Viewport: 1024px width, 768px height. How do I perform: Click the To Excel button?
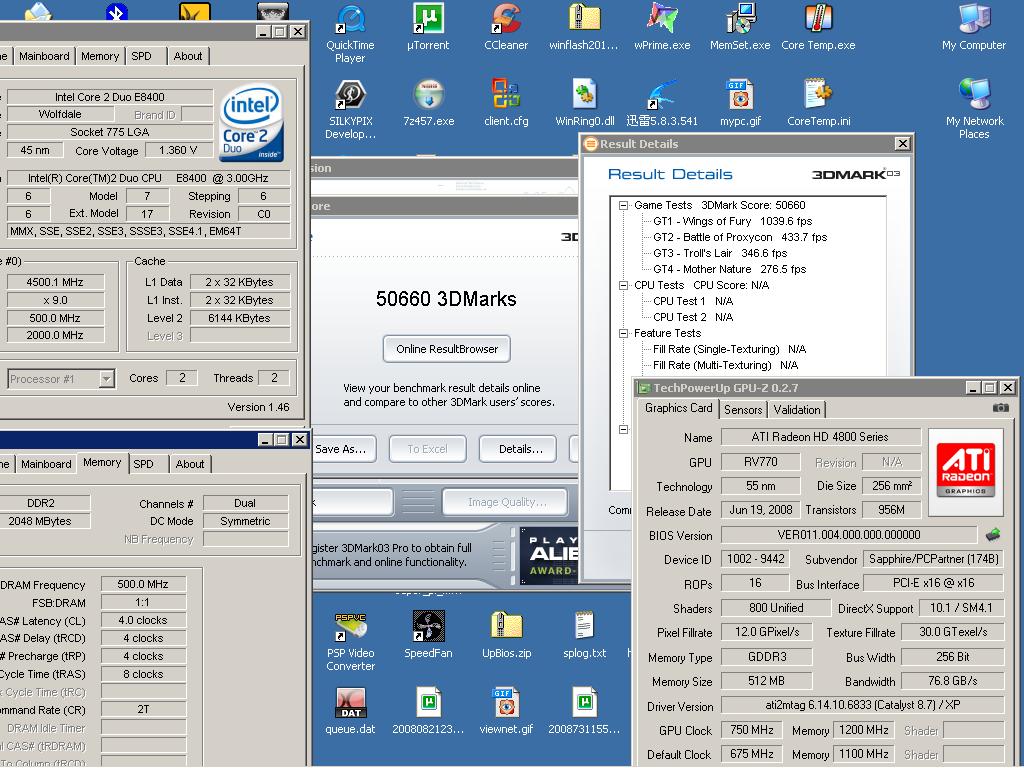[428, 449]
